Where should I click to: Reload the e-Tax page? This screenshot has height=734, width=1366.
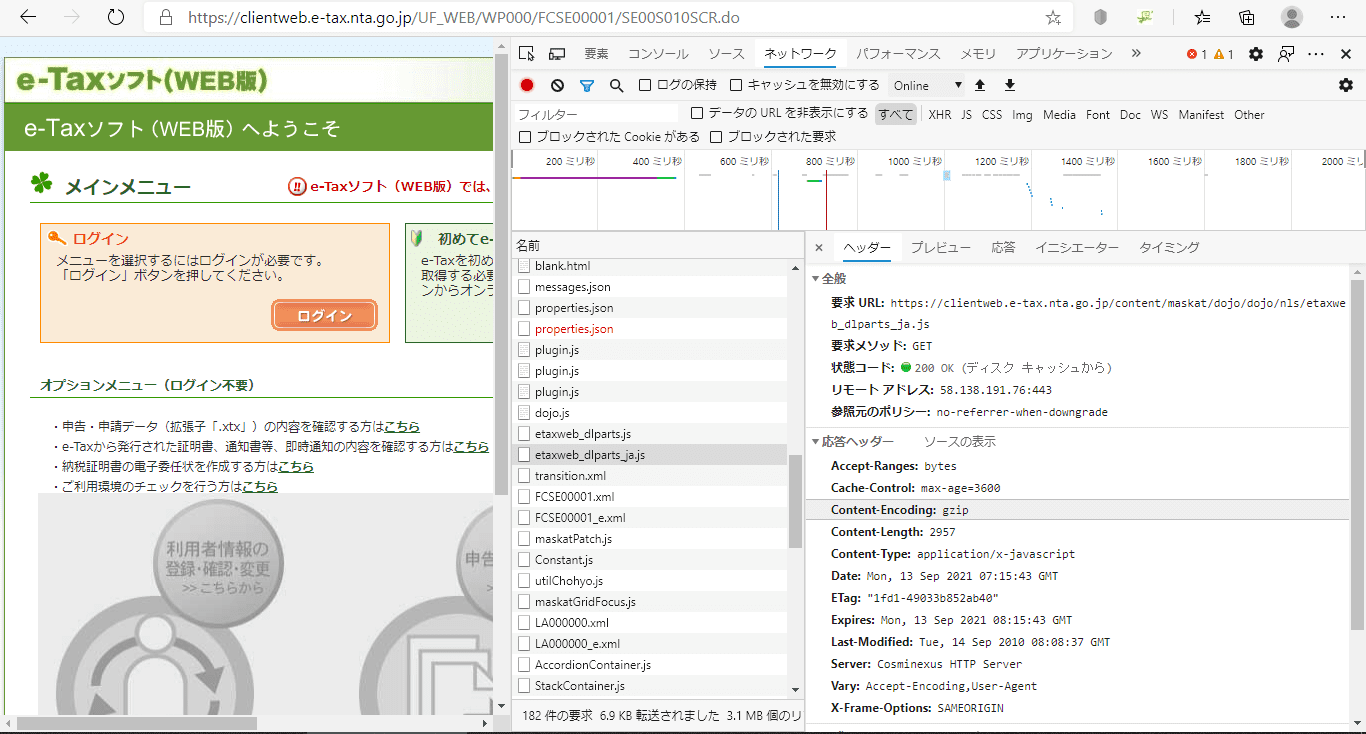(116, 18)
